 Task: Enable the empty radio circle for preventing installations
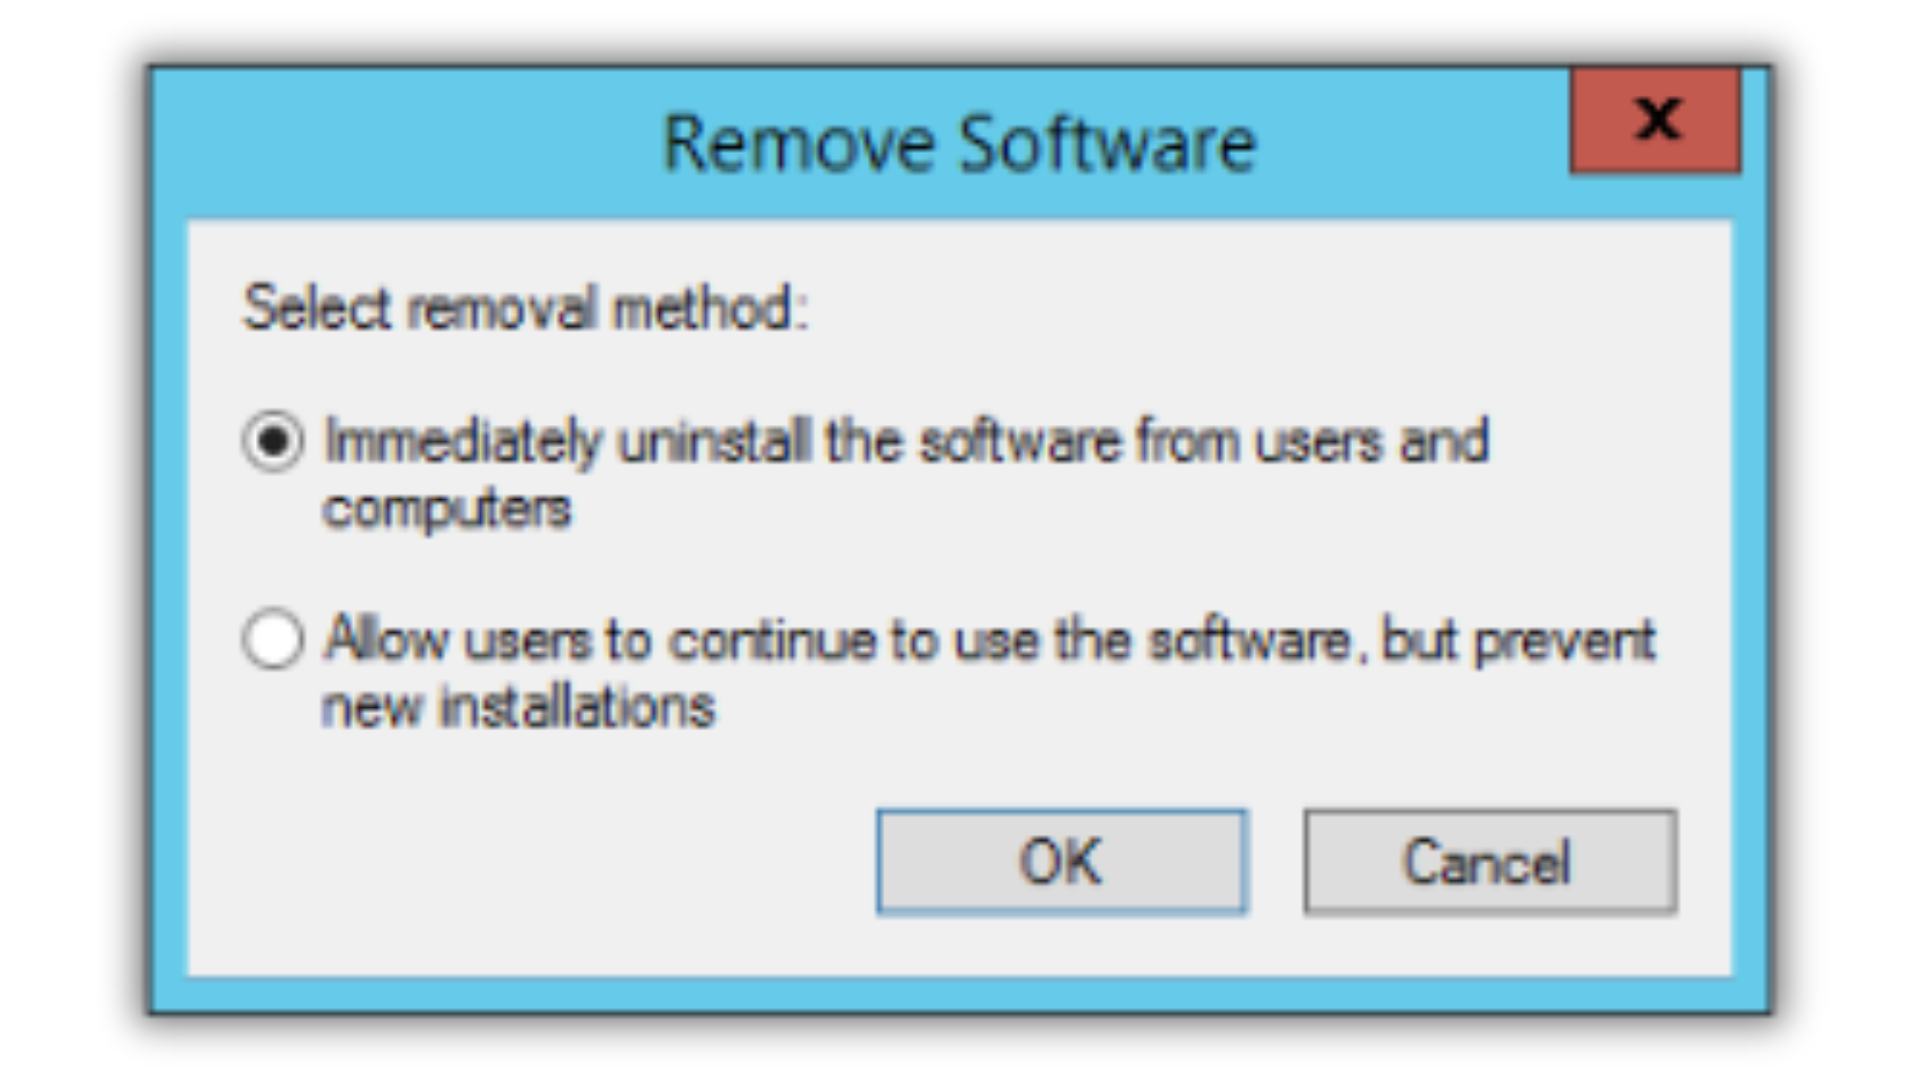click(273, 639)
